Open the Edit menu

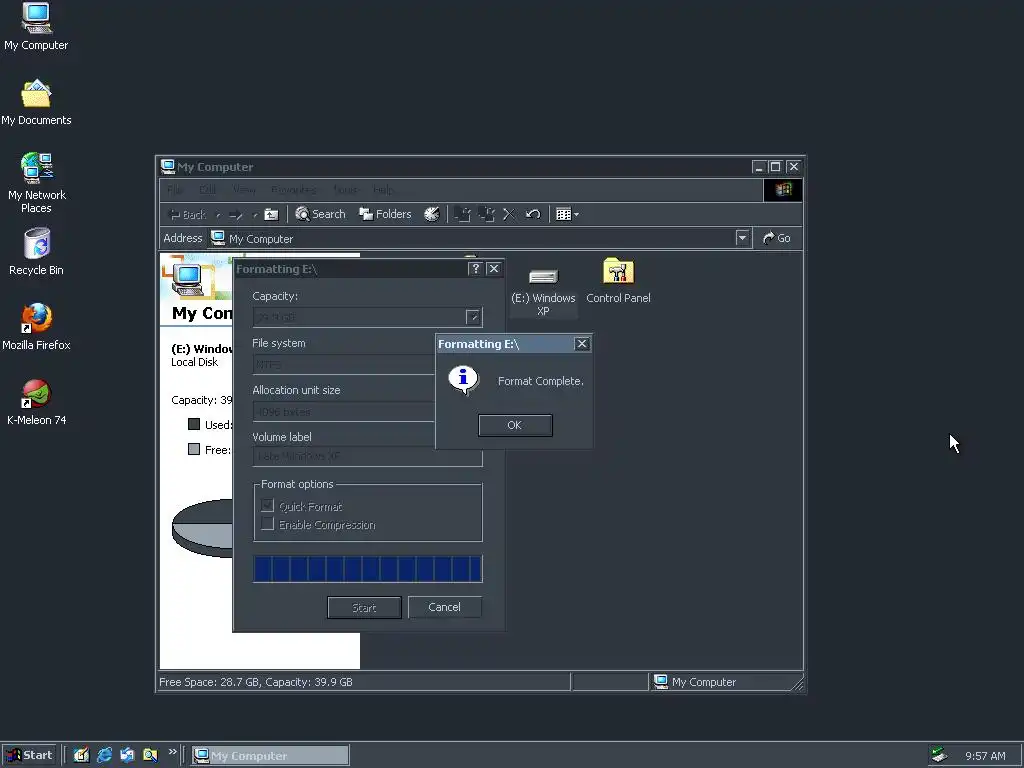point(208,190)
